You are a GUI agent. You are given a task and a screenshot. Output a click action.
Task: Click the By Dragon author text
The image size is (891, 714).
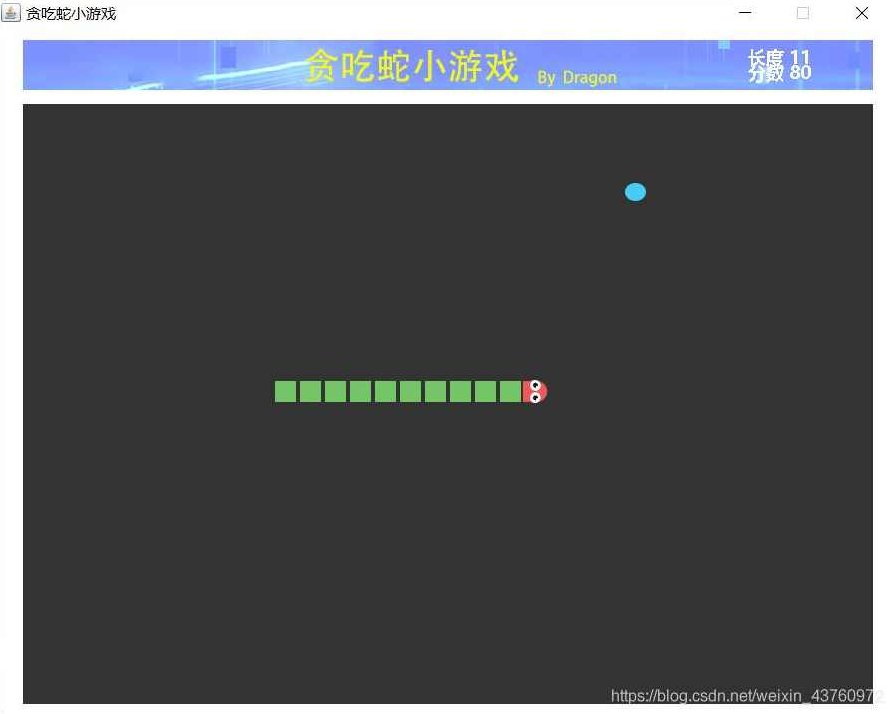pyautogui.click(x=576, y=77)
